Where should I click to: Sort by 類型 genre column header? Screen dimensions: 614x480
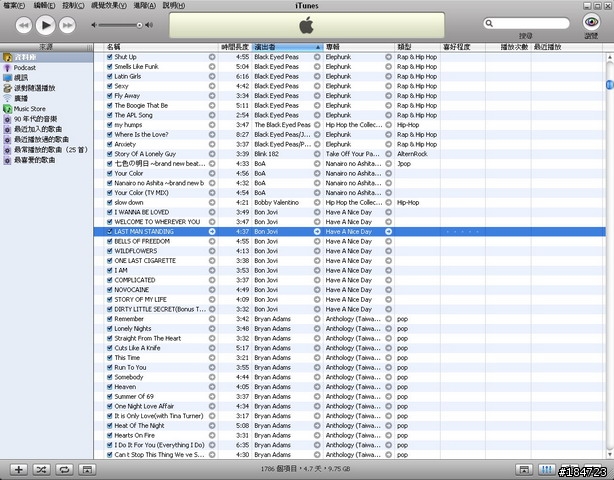point(417,47)
